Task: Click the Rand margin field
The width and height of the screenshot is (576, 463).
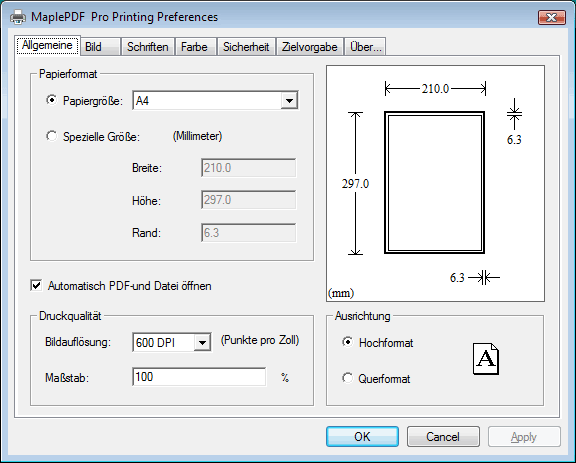Action: pos(248,233)
